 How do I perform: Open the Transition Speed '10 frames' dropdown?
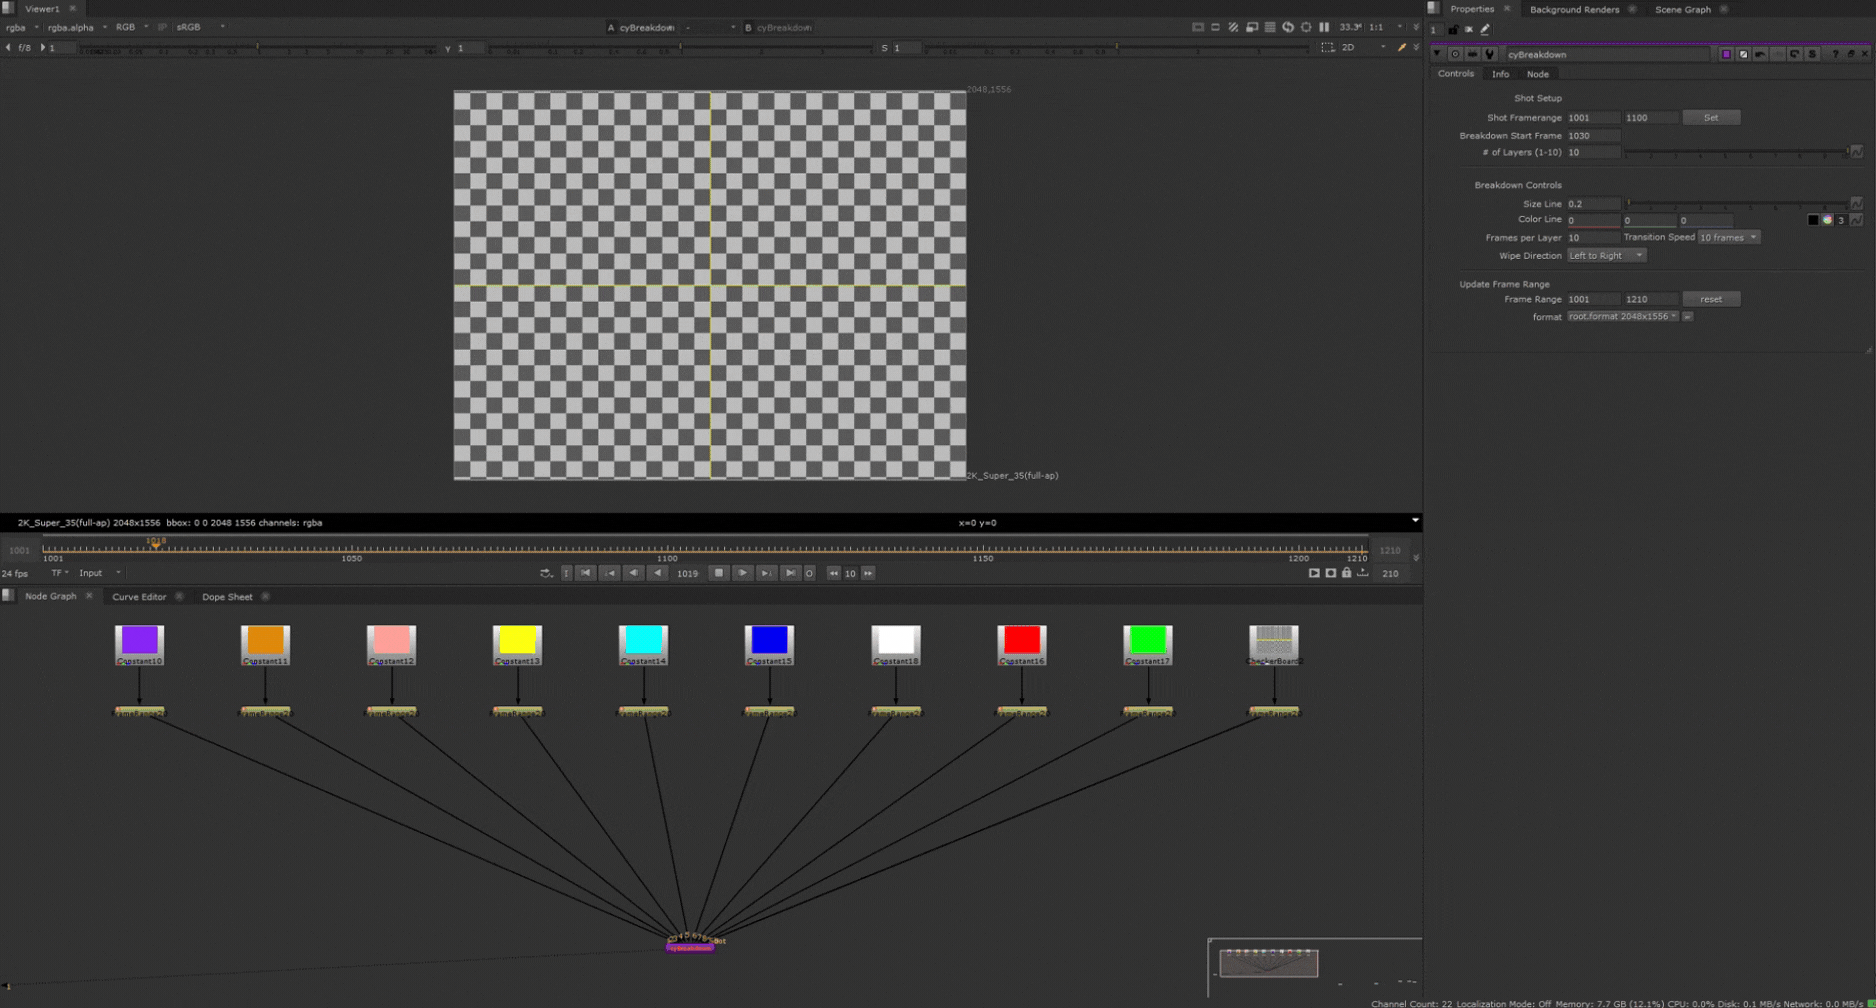tap(1728, 237)
